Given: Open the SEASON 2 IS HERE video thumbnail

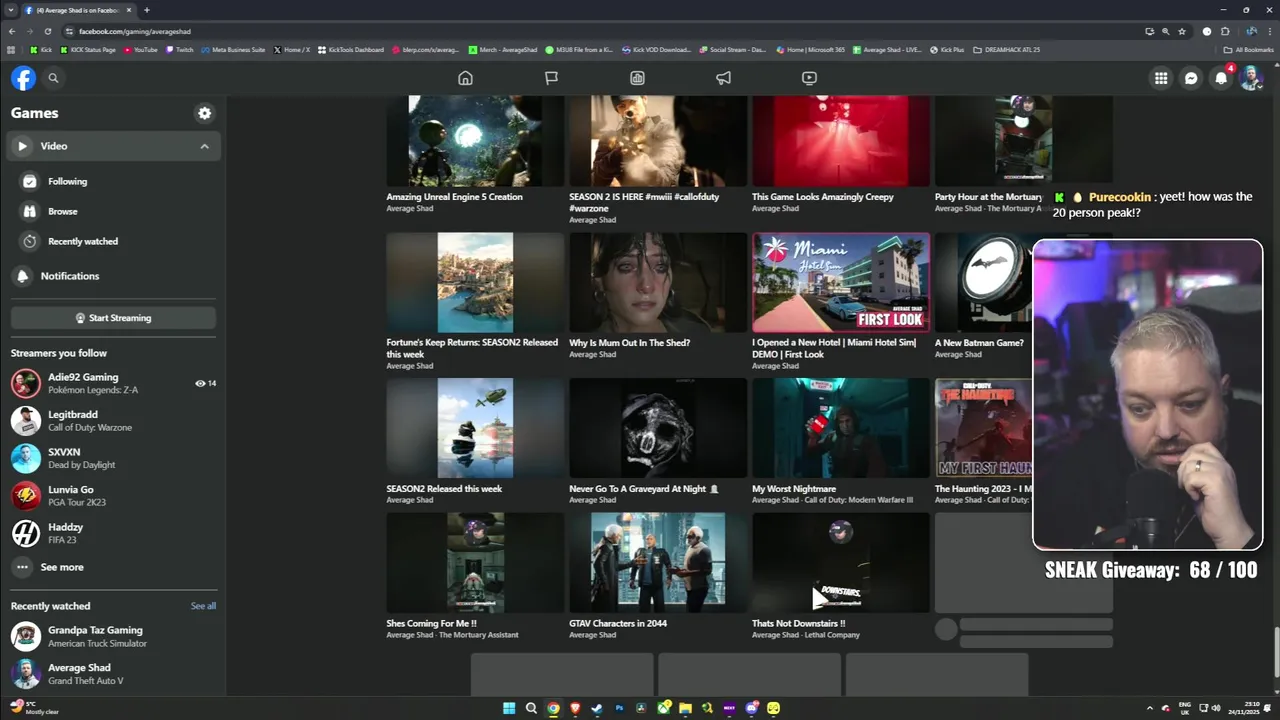Looking at the screenshot, I should [658, 141].
